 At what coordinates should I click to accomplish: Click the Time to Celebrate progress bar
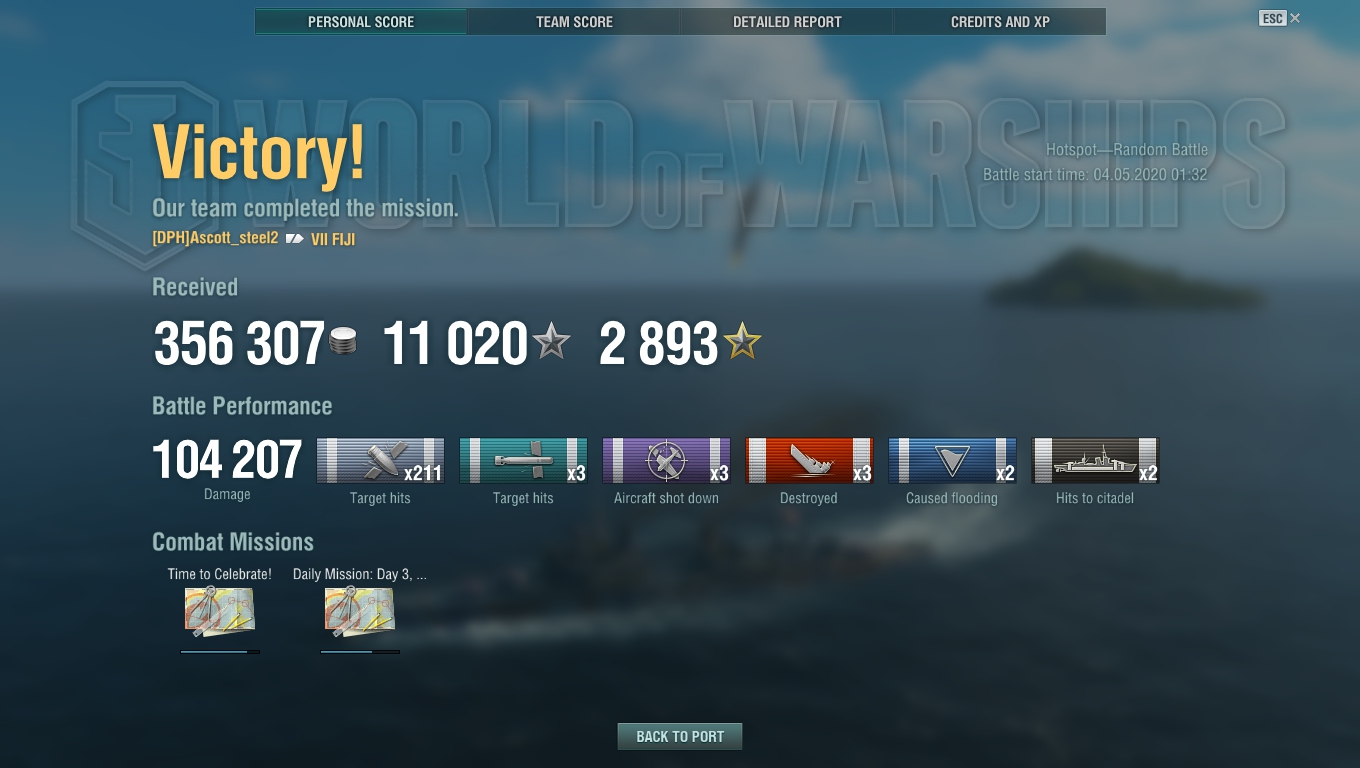(x=220, y=652)
